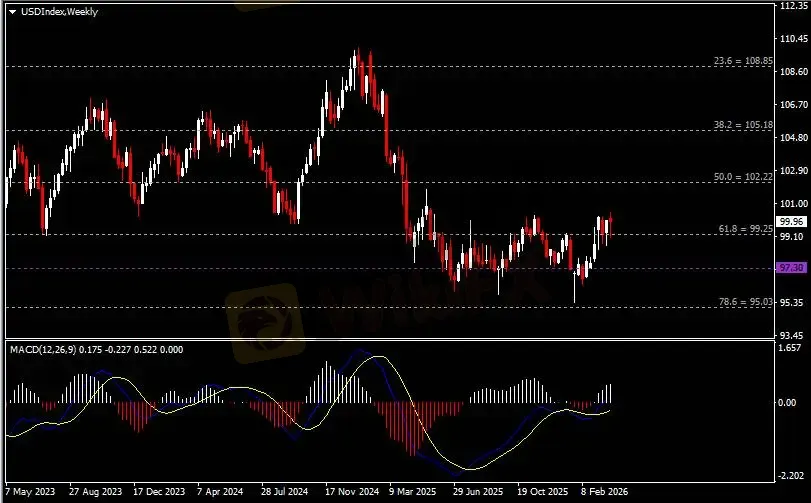Click the 112.35 price scale value
811x503 pixels.
click(x=793, y=6)
